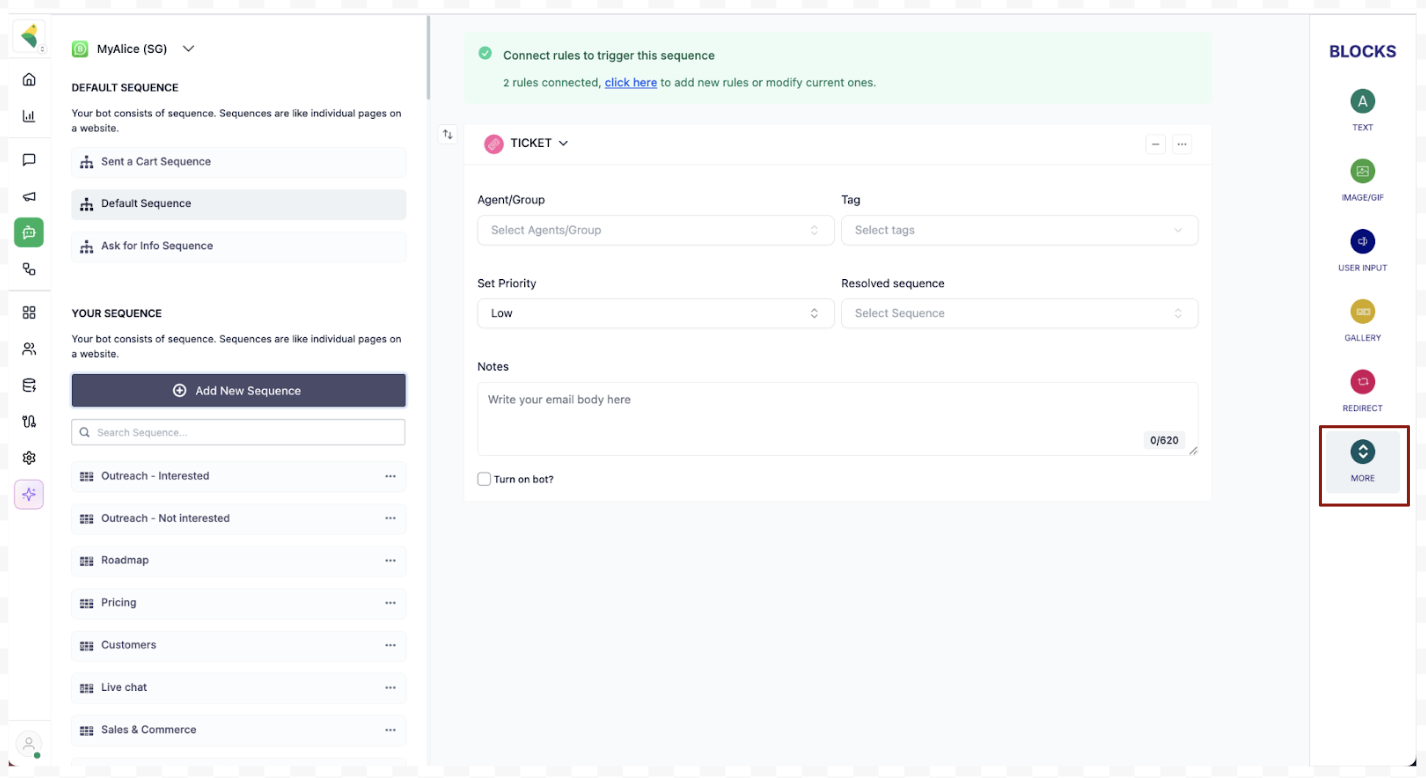Open the Live chat sequence
1426x778 pixels.
coord(239,687)
